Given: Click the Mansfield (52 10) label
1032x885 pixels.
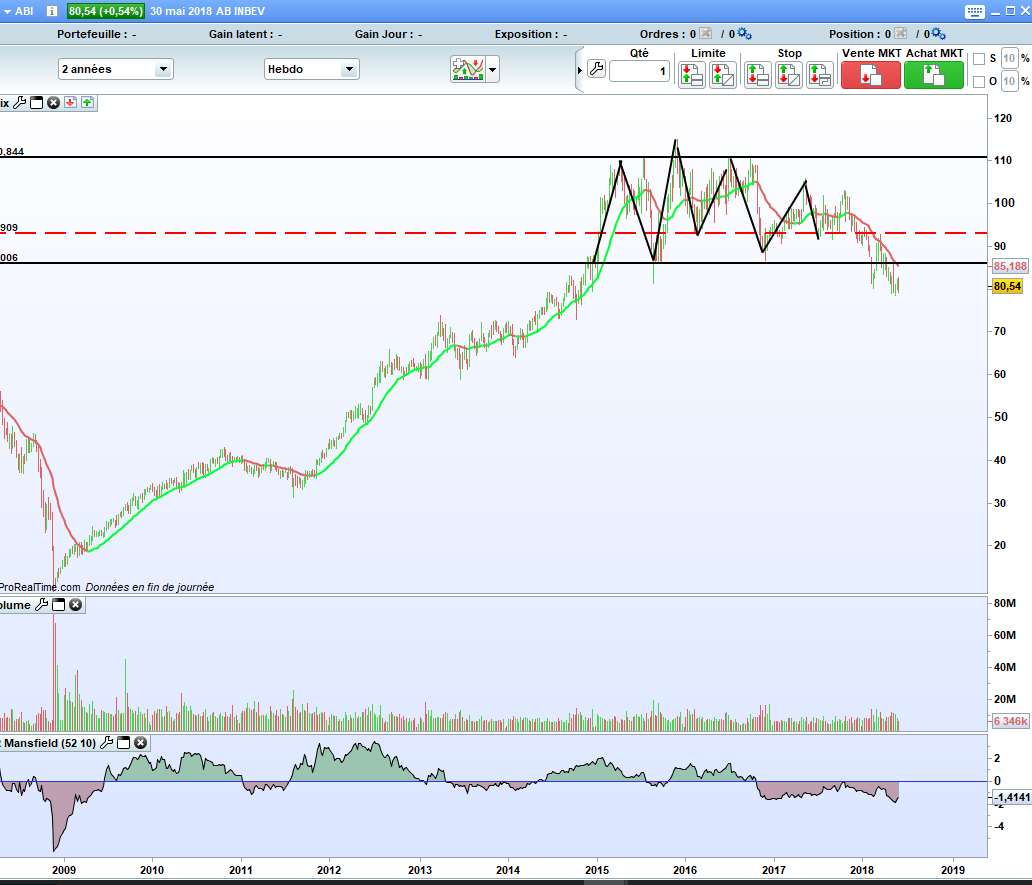Looking at the screenshot, I should [50, 743].
